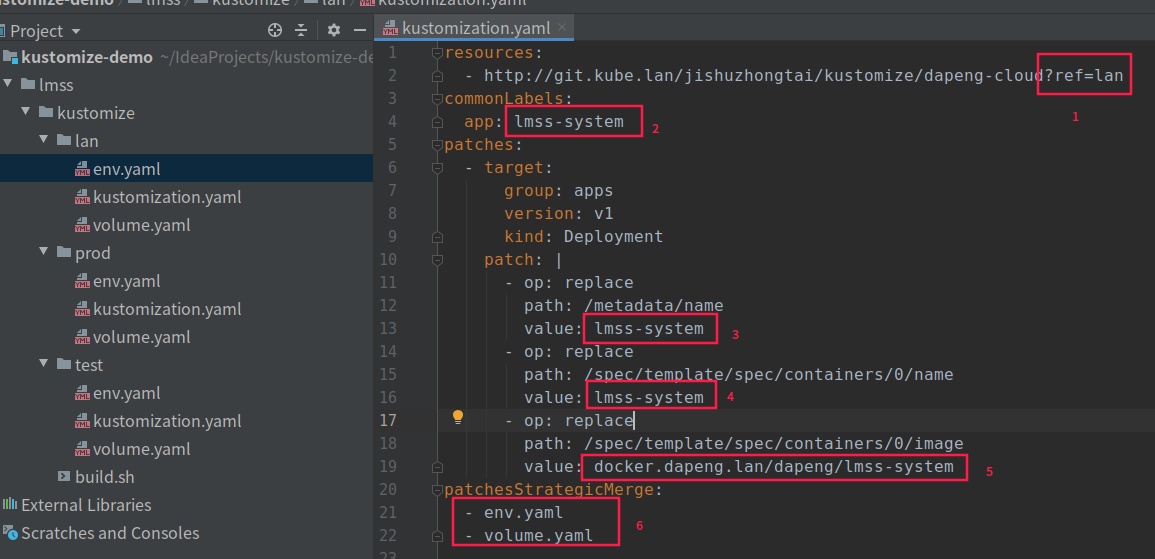Image resolution: width=1155 pixels, height=559 pixels.
Task: Fold the patches block at line 5
Action: (x=438, y=144)
